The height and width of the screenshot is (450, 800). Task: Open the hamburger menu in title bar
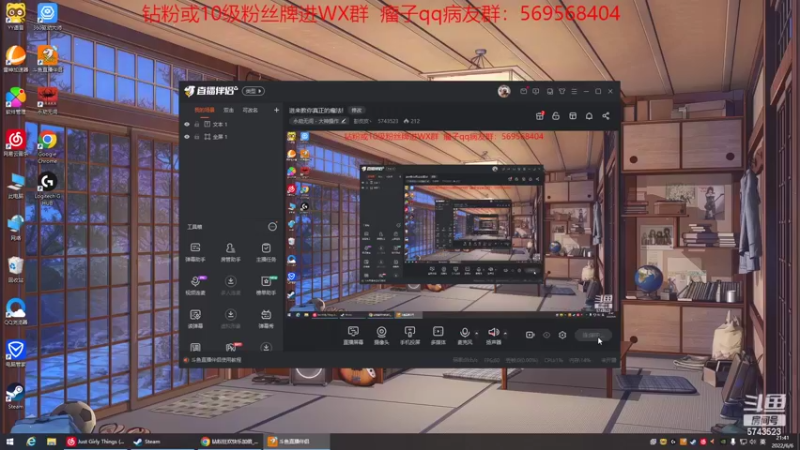(x=574, y=91)
